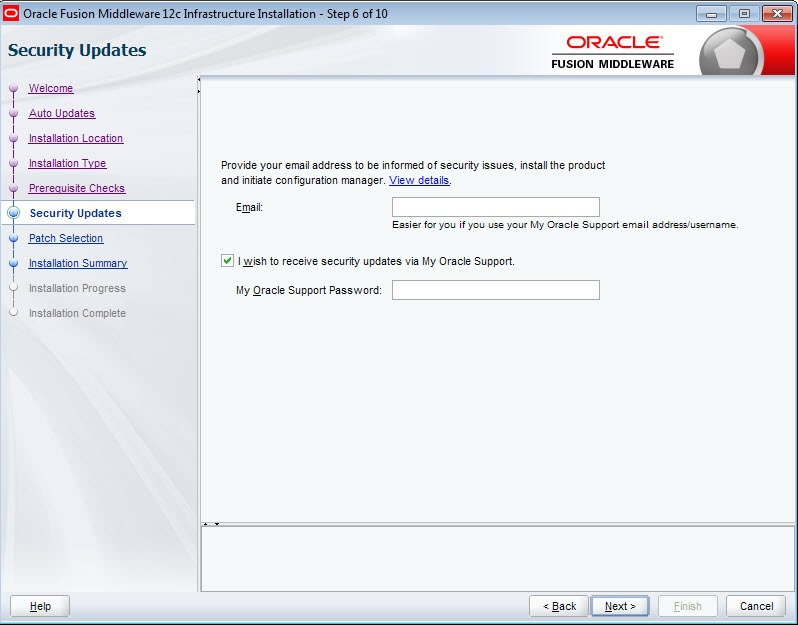Click the message pane splitter down arrow

pyautogui.click(x=217, y=524)
